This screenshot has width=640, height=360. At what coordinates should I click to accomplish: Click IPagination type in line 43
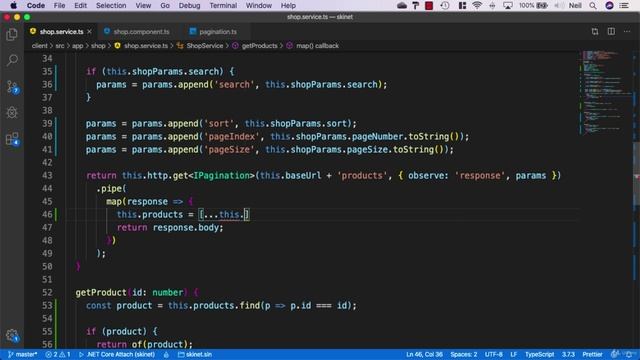pyautogui.click(x=221, y=176)
